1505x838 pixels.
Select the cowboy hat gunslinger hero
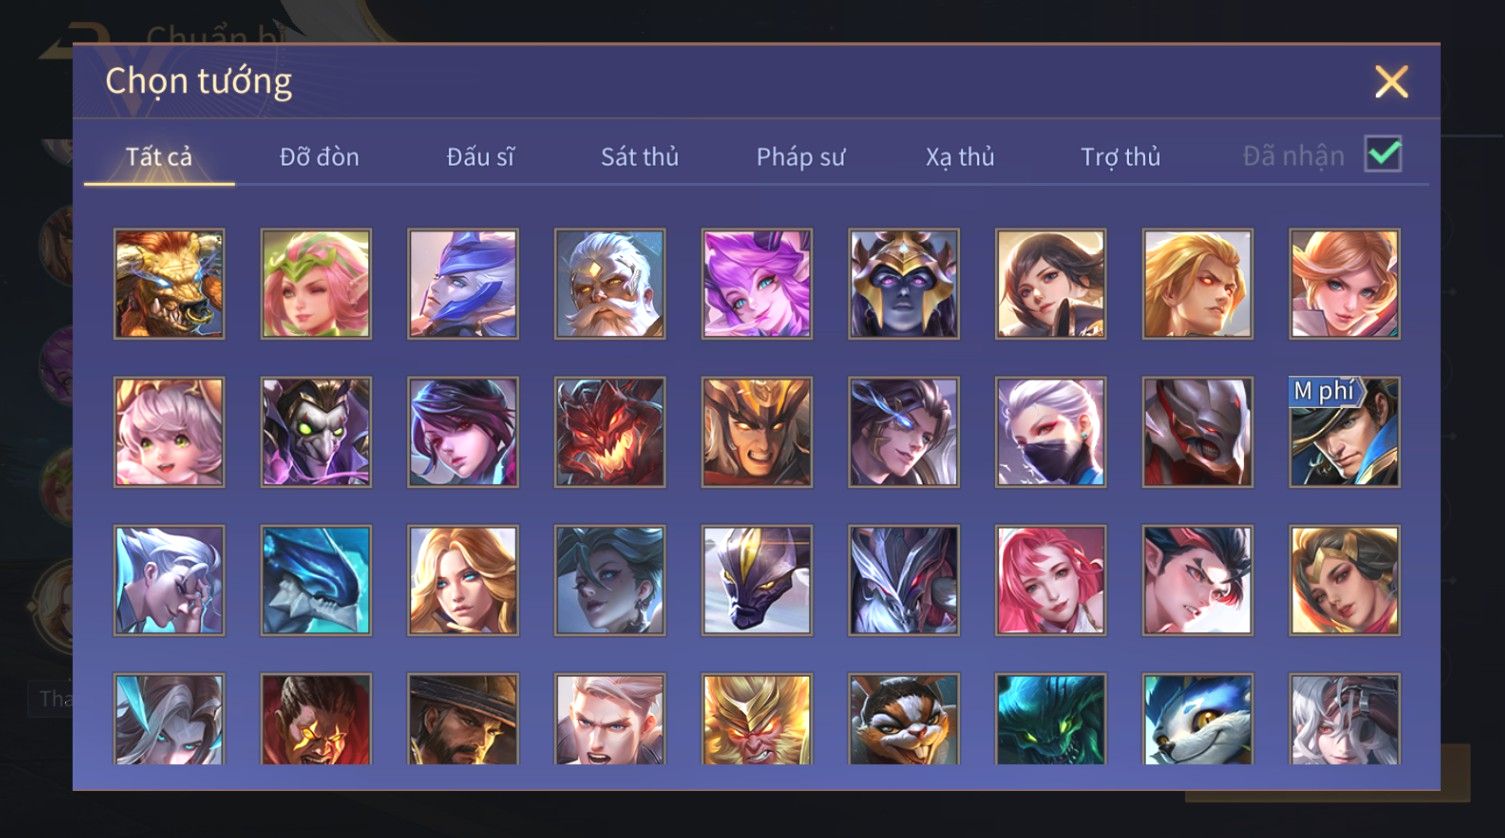[x=463, y=719]
